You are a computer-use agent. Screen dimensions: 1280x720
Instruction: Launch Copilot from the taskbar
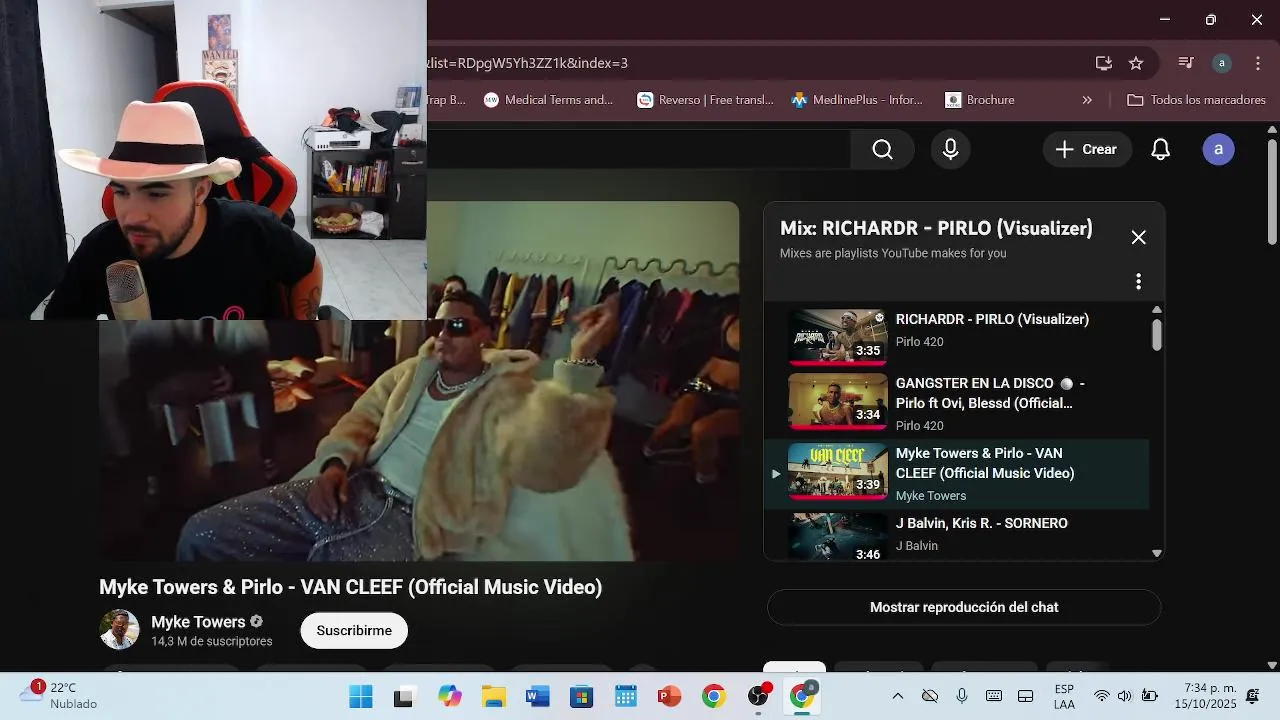449,696
